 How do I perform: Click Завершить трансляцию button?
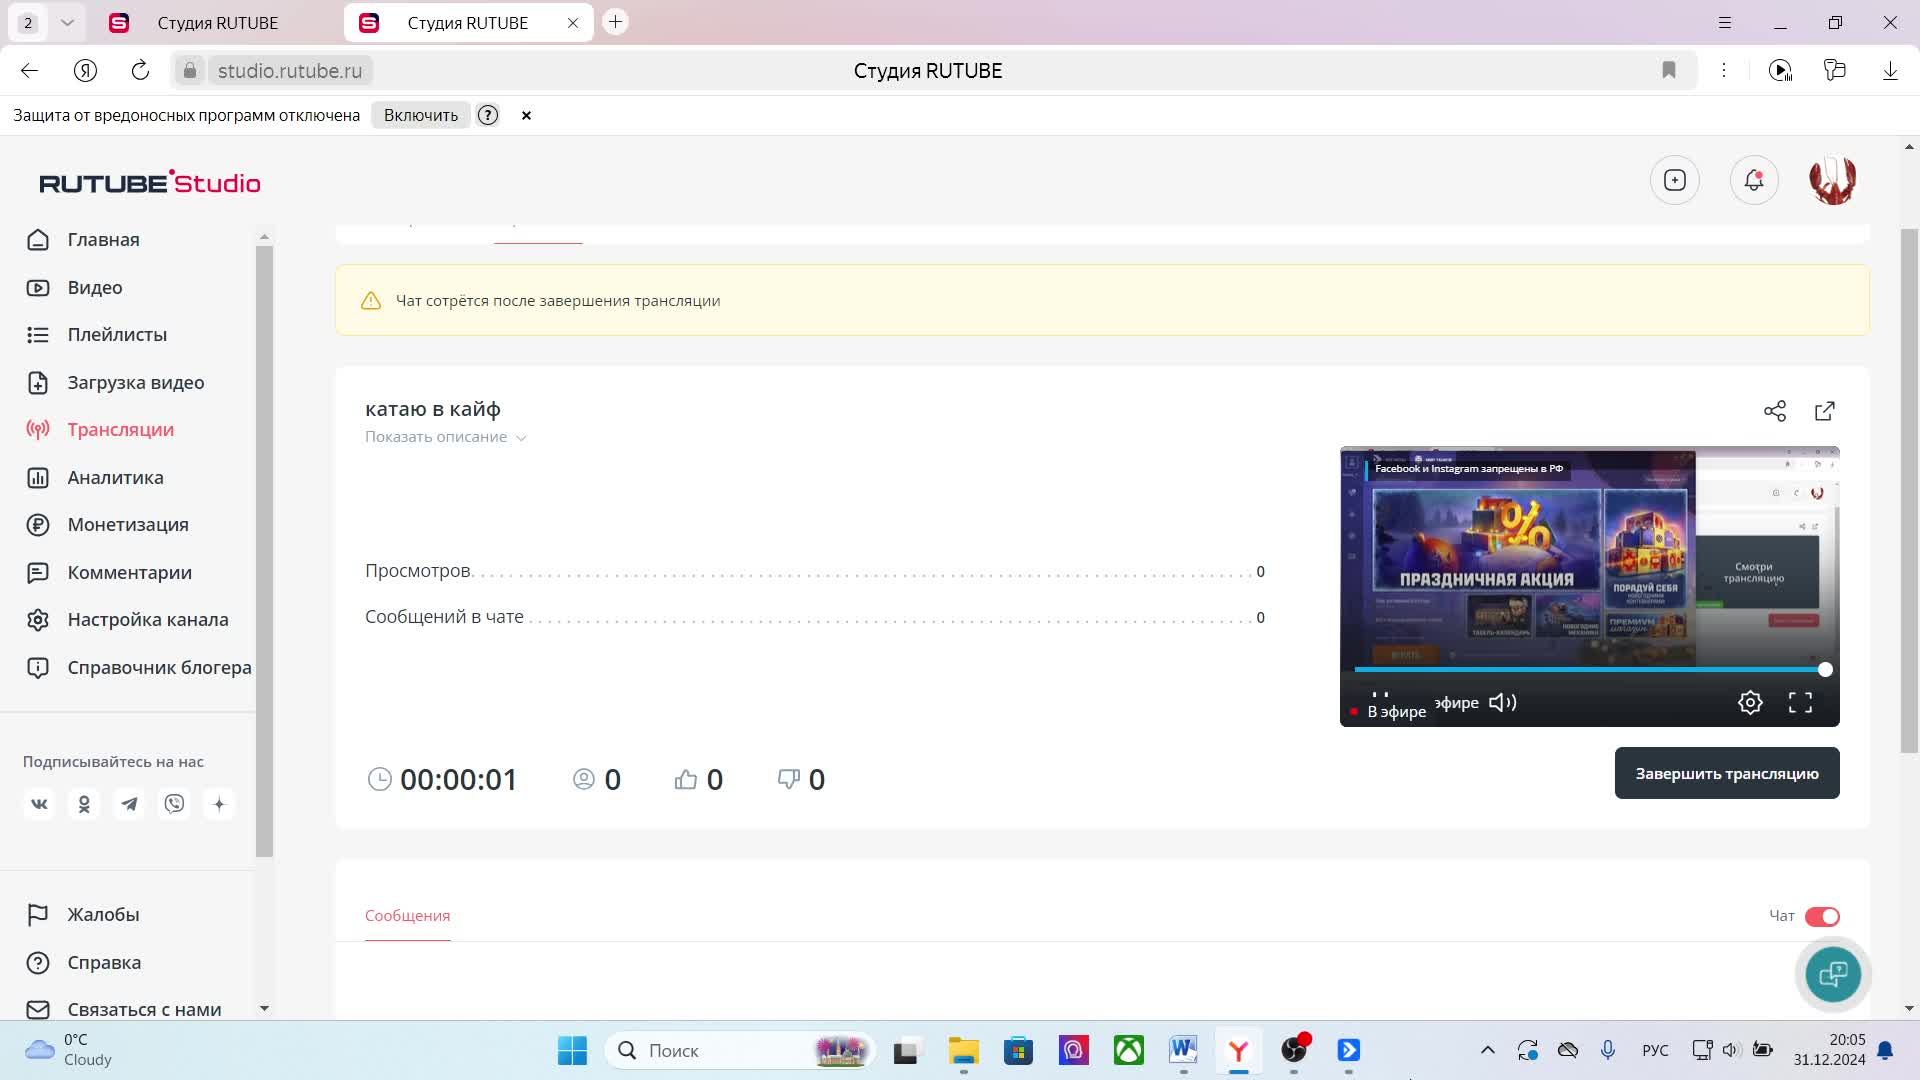pos(1726,773)
